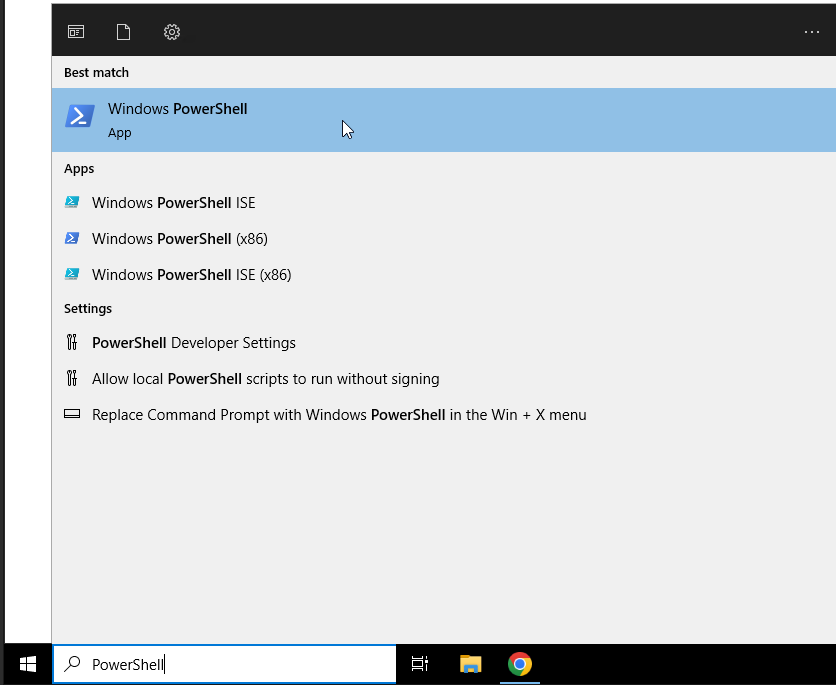Screen dimensions: 836x685
Task: Open Replace Command Prompt with PowerShell setting
Action: pyautogui.click(x=338, y=415)
